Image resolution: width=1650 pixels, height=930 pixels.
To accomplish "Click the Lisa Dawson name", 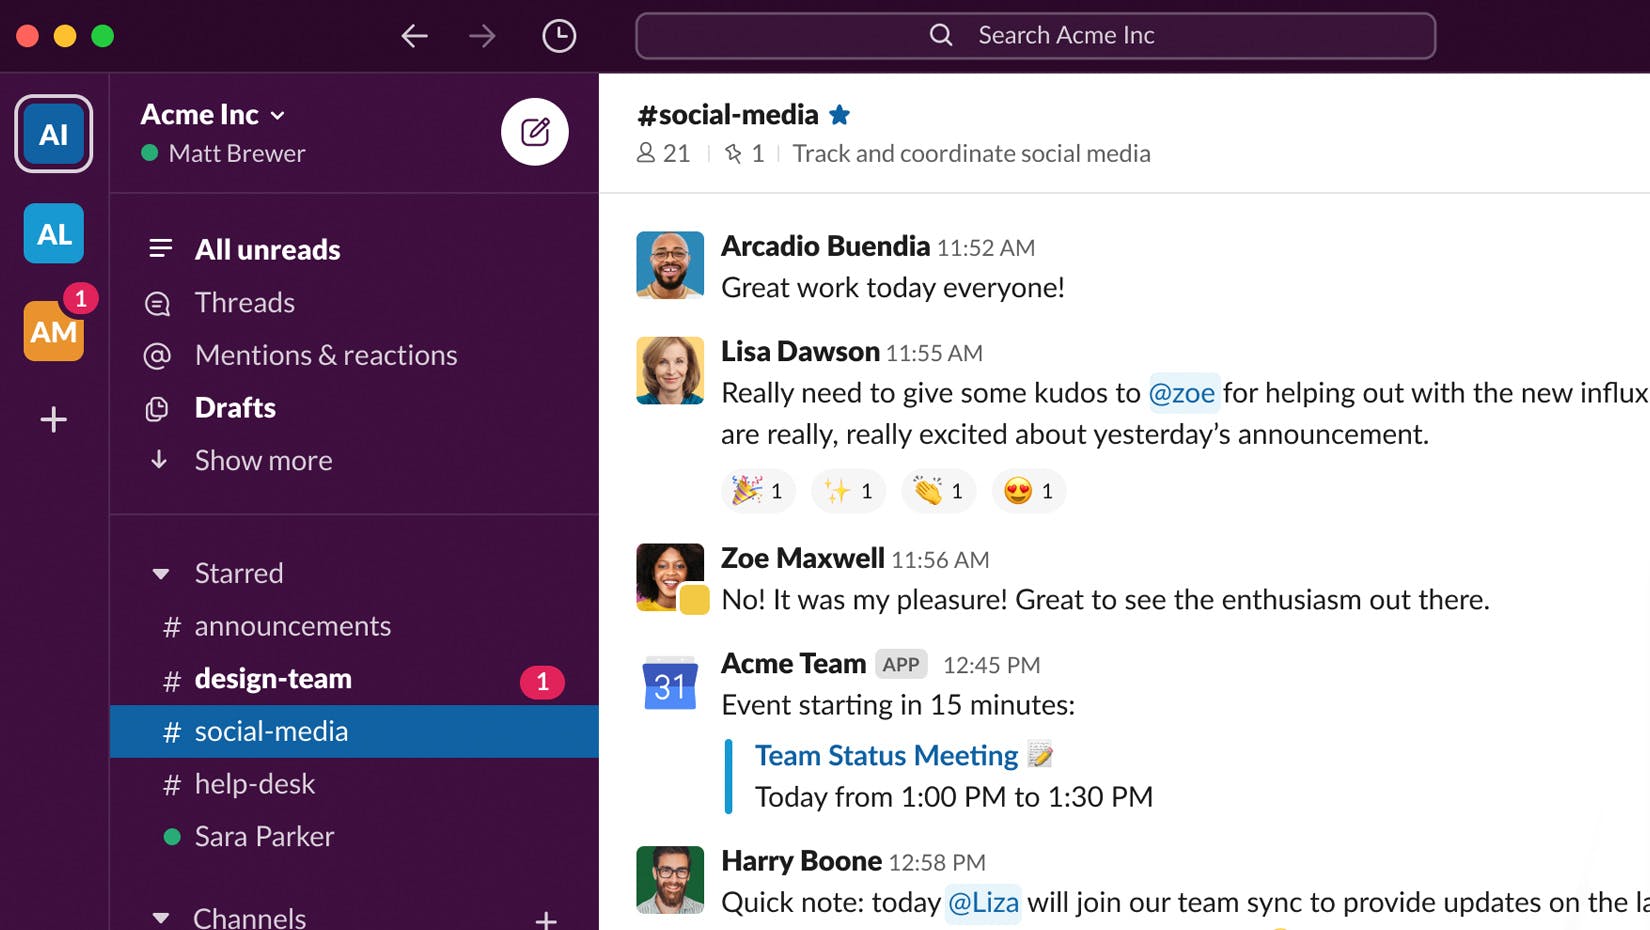I will click(x=800, y=352).
